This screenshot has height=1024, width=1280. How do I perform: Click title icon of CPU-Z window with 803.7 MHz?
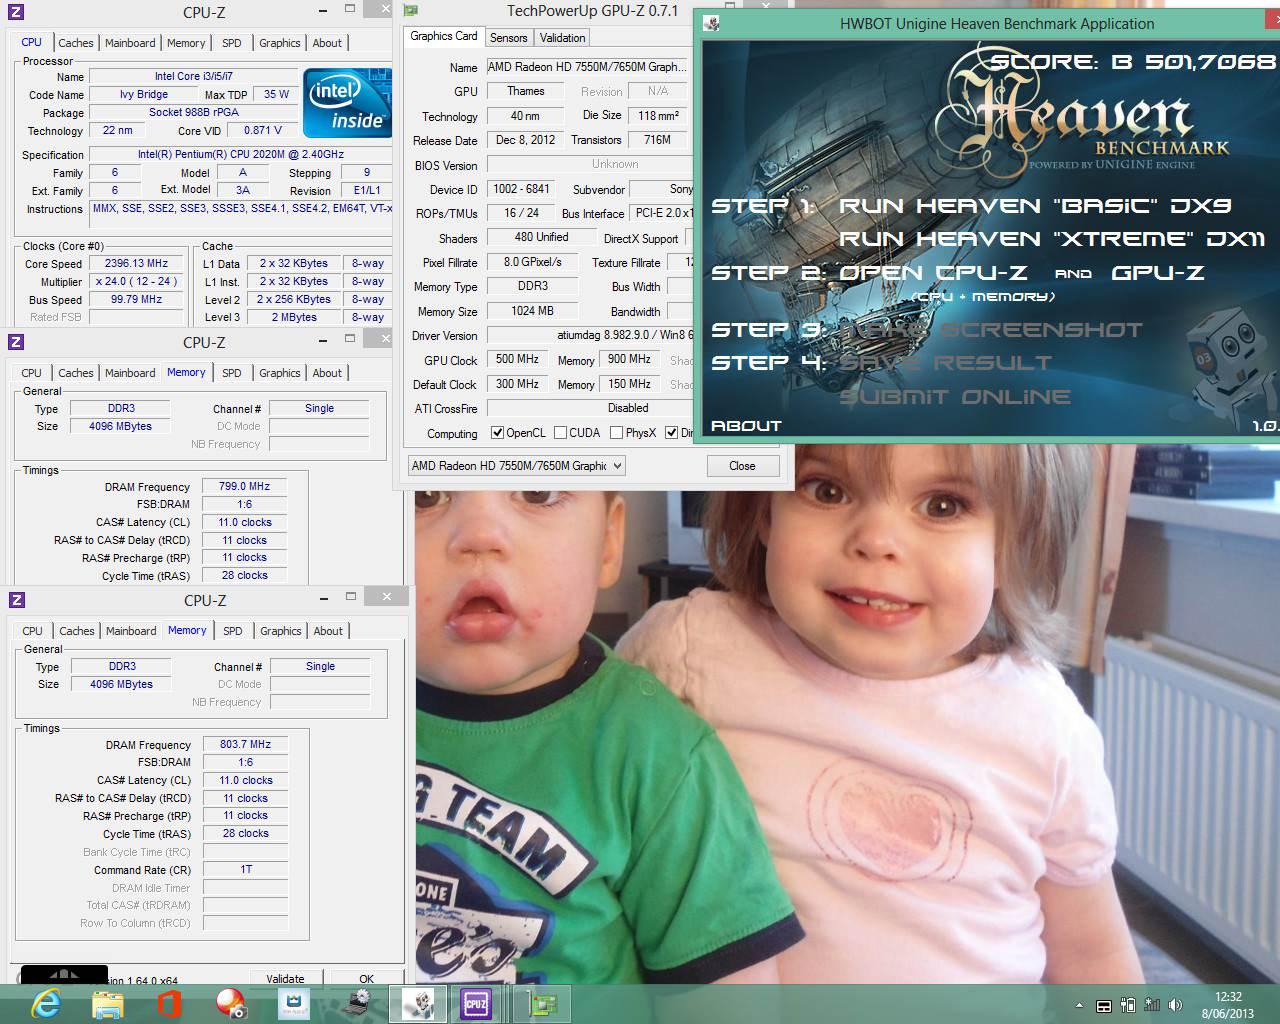[16, 600]
